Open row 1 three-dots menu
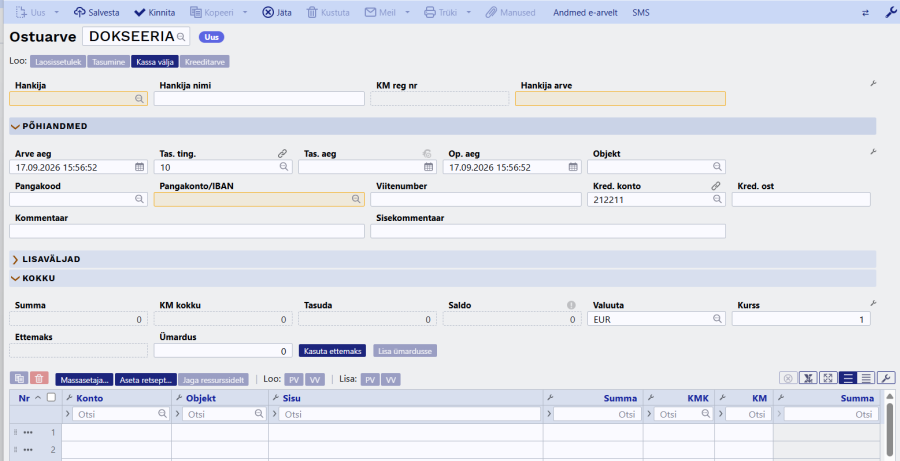 click(28, 432)
